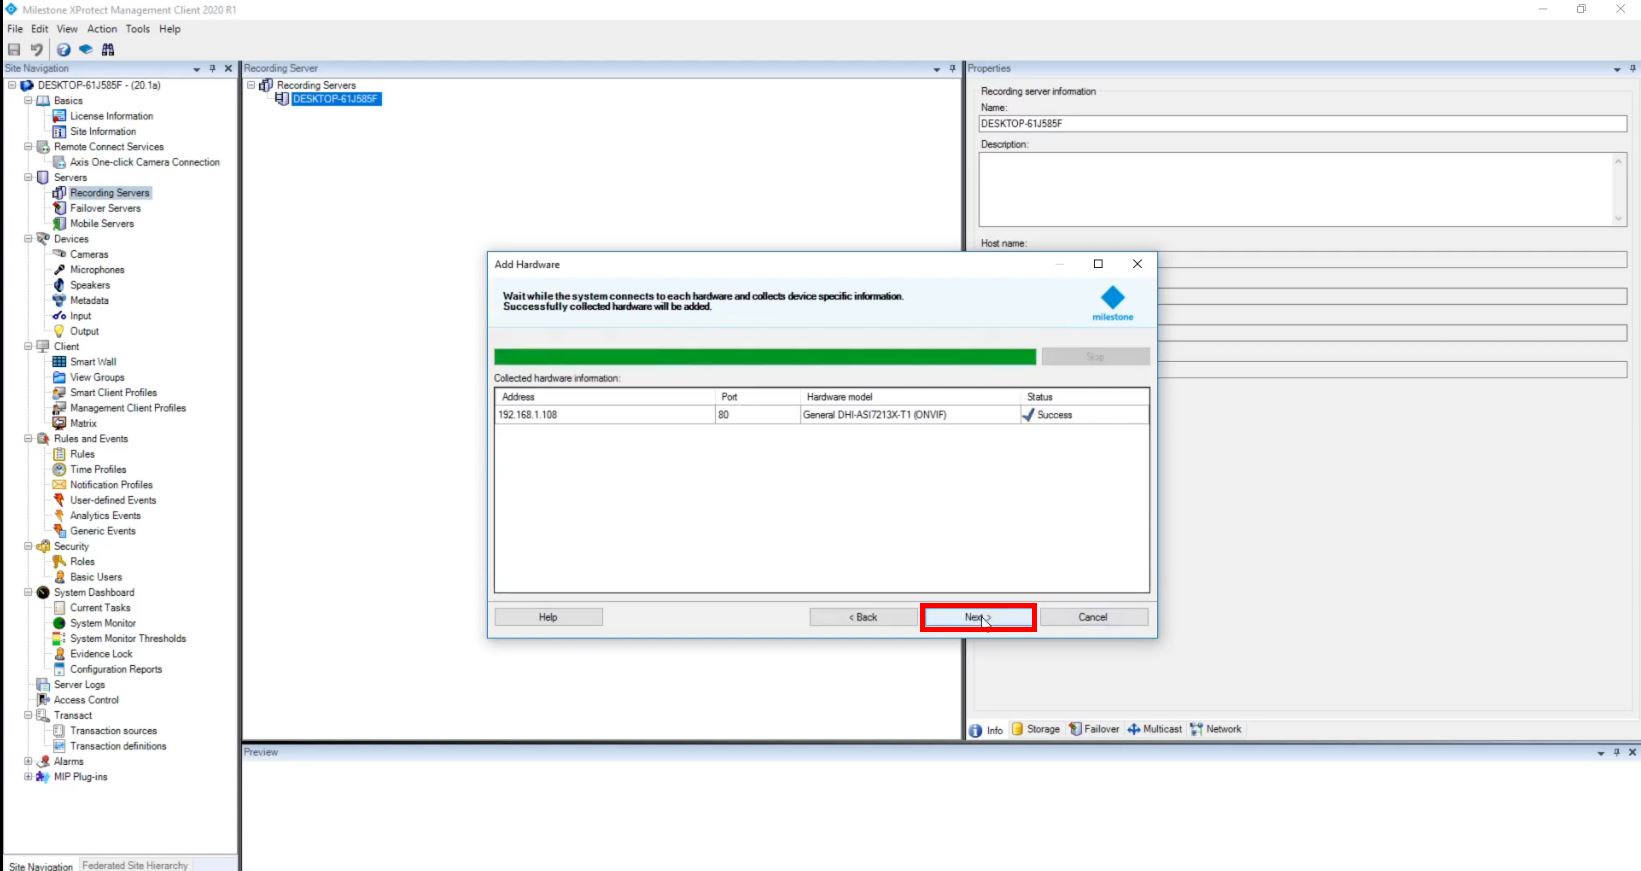Click the recording server Name field

[x=1303, y=124]
